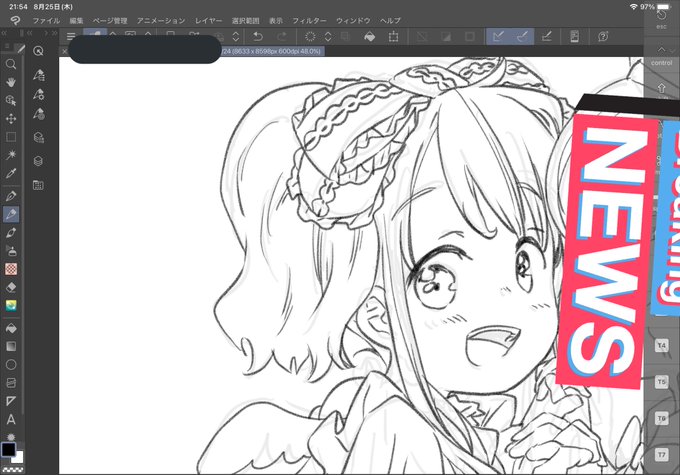Select the Airbrush tool

click(11, 251)
